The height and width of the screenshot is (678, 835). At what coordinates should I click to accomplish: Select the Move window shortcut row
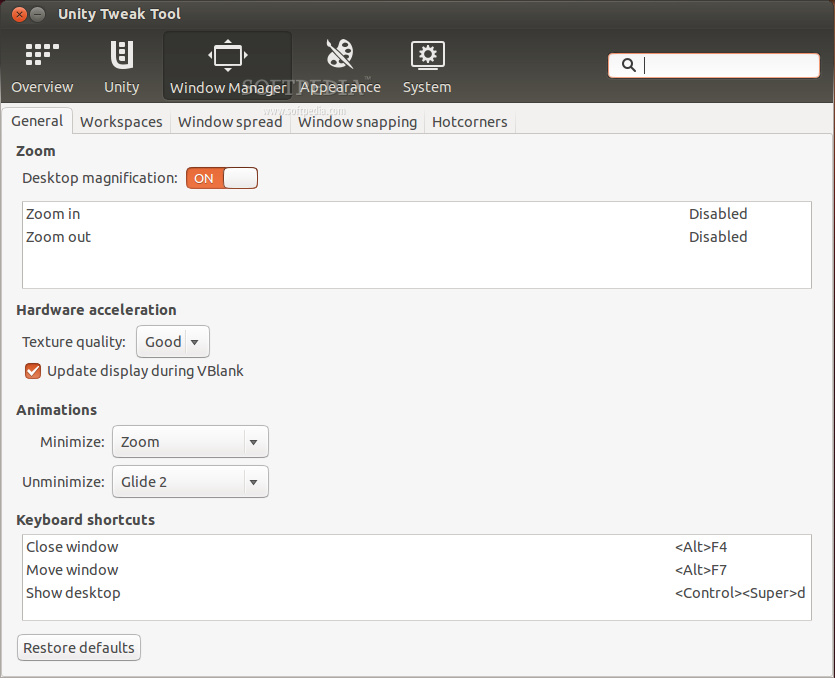pos(417,570)
